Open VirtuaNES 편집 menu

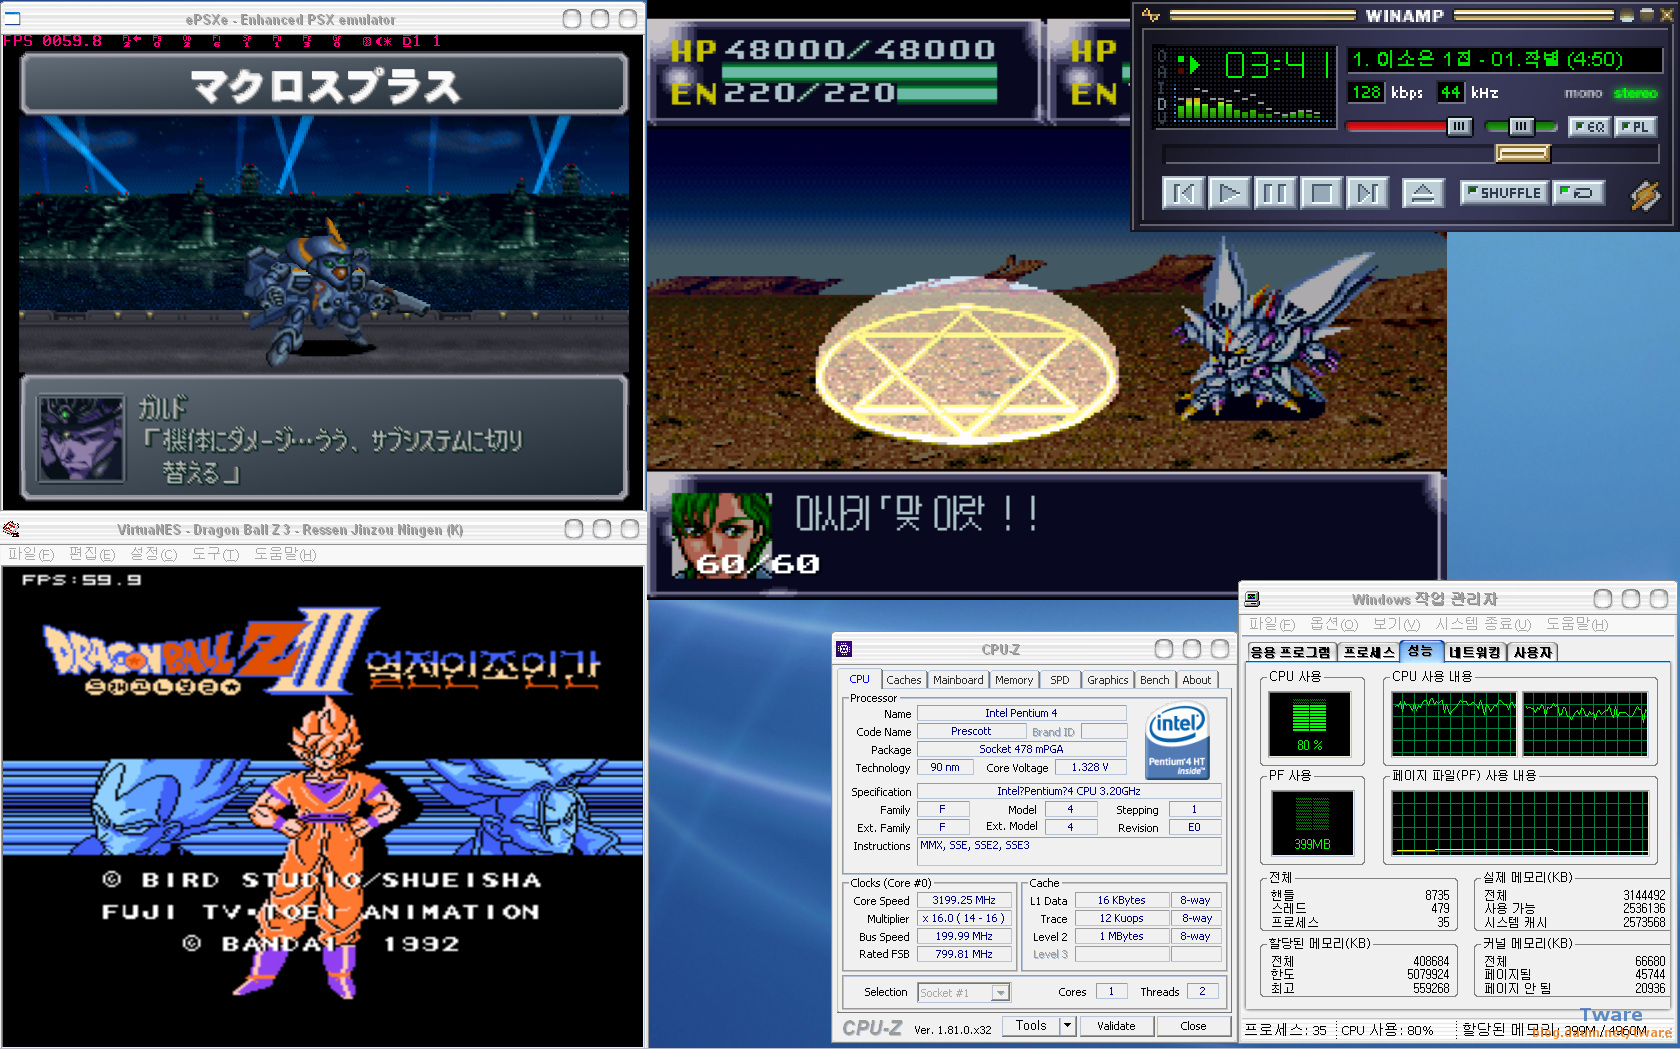(92, 554)
